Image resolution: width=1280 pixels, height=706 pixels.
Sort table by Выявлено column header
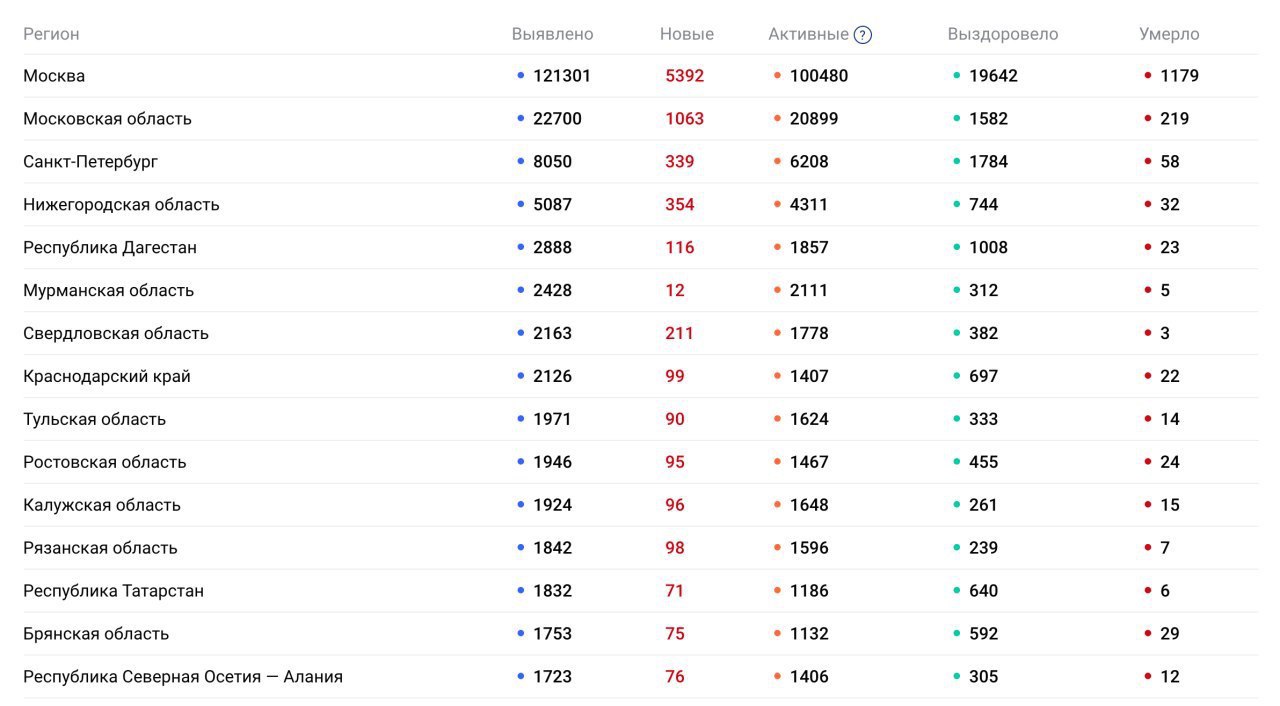[x=552, y=34]
